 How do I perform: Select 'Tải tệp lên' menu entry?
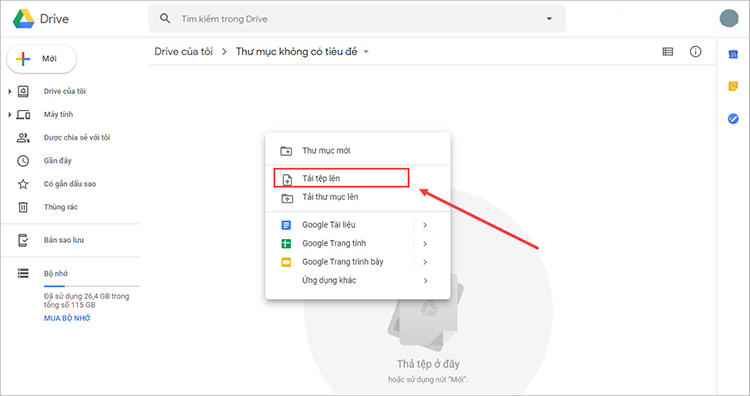[358, 178]
